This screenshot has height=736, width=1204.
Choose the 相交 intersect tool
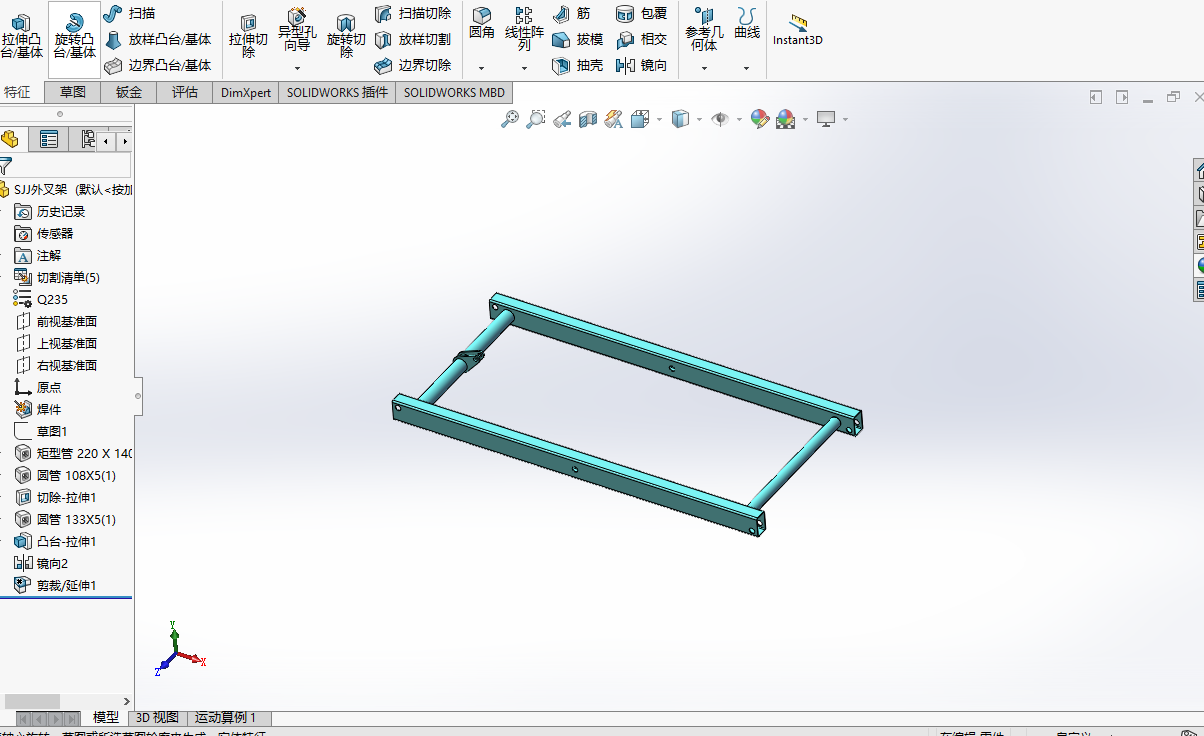[641, 39]
